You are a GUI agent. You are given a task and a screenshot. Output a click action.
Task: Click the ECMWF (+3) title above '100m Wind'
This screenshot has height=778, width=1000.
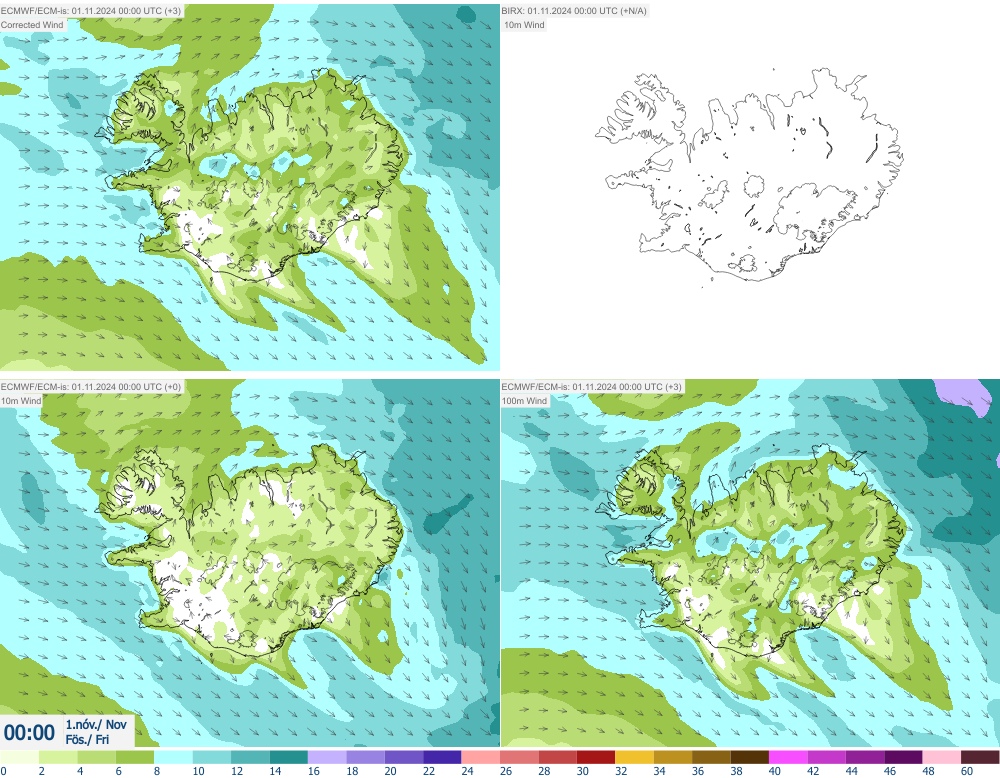click(x=591, y=386)
